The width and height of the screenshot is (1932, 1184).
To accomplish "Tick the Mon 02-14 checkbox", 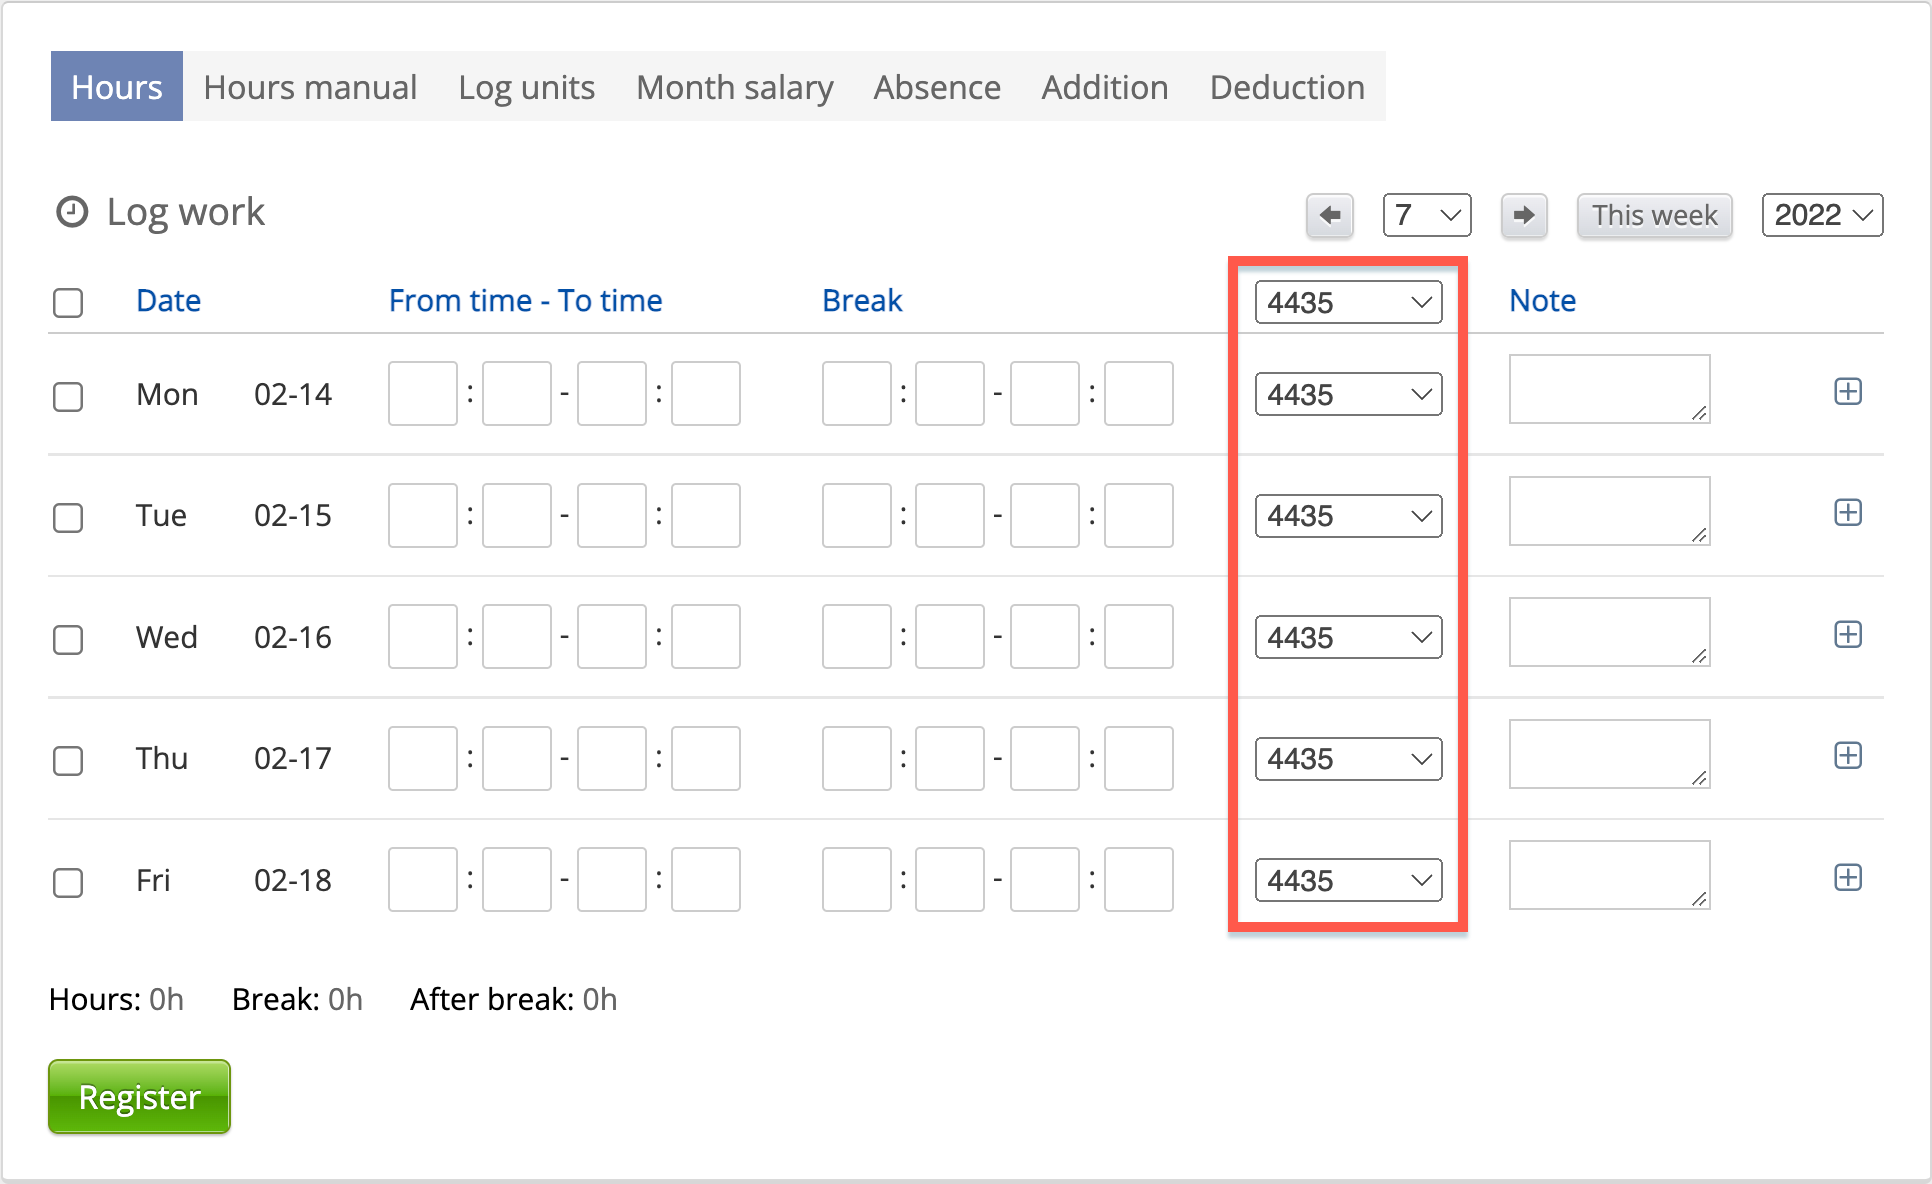I will pyautogui.click(x=68, y=396).
